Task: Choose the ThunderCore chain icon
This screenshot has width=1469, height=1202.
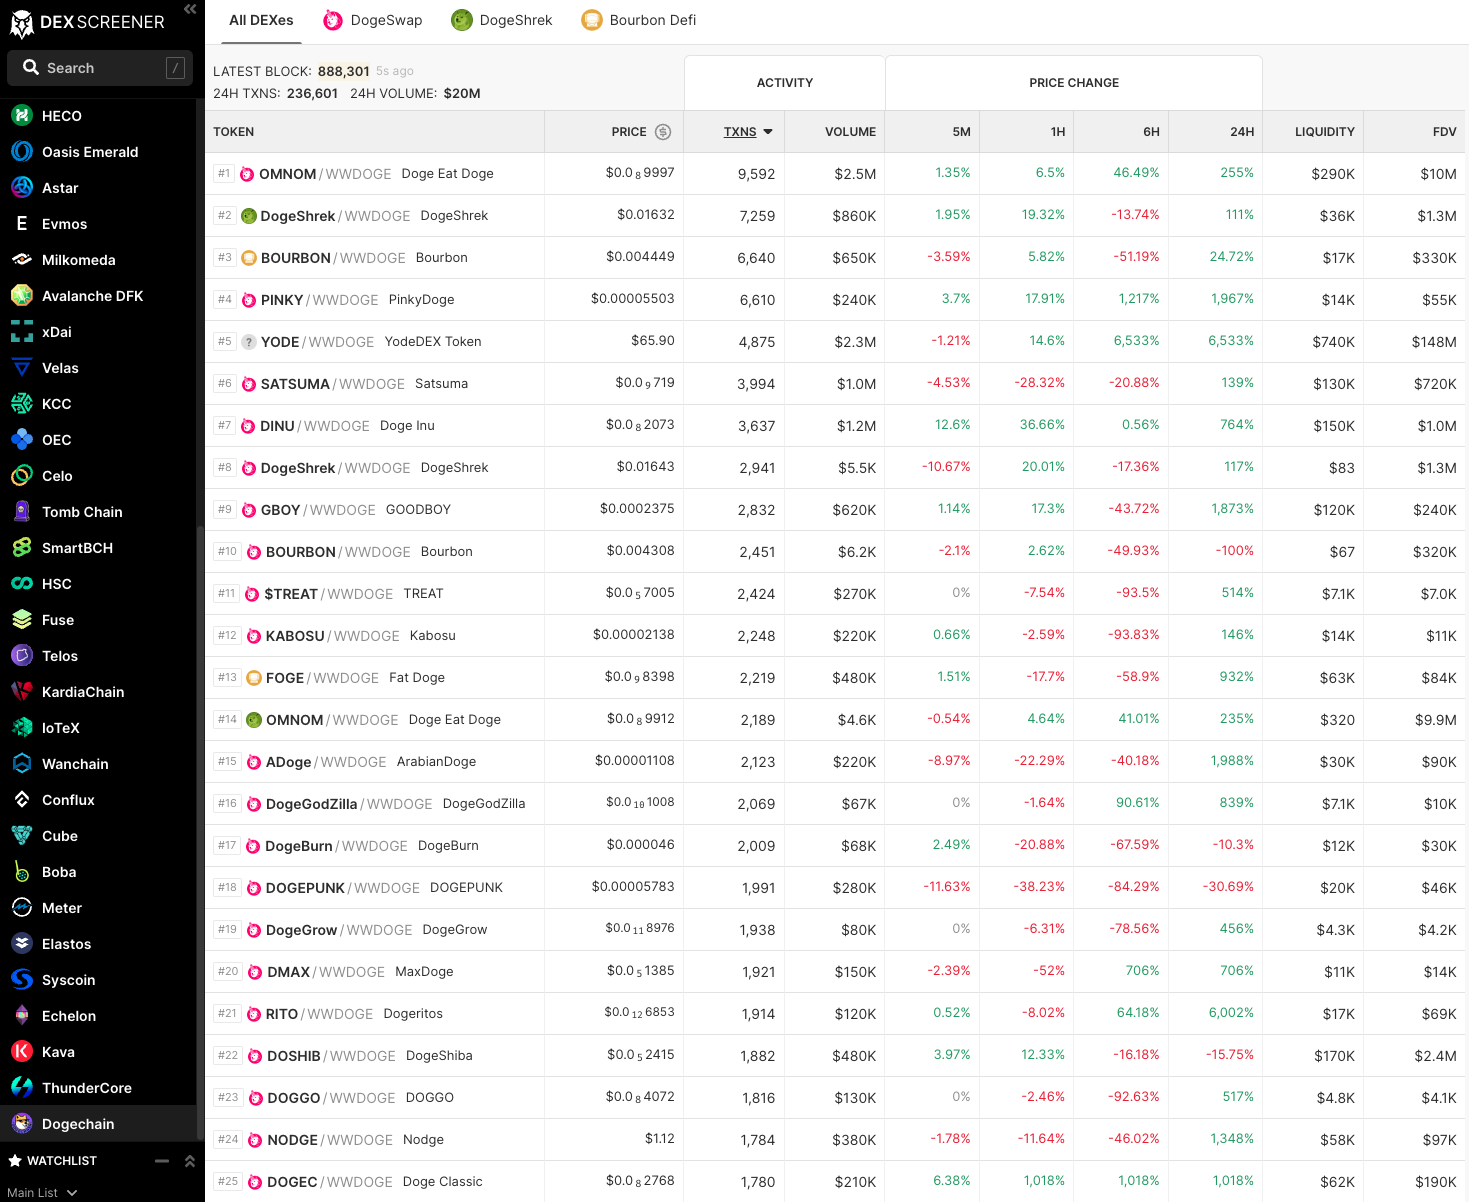Action: (x=22, y=1088)
